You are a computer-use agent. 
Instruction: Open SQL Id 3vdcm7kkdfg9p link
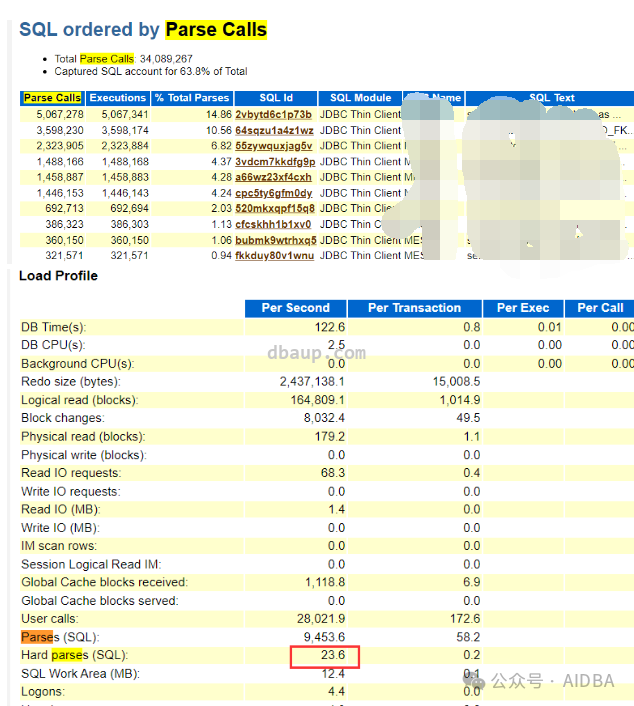[x=275, y=162]
